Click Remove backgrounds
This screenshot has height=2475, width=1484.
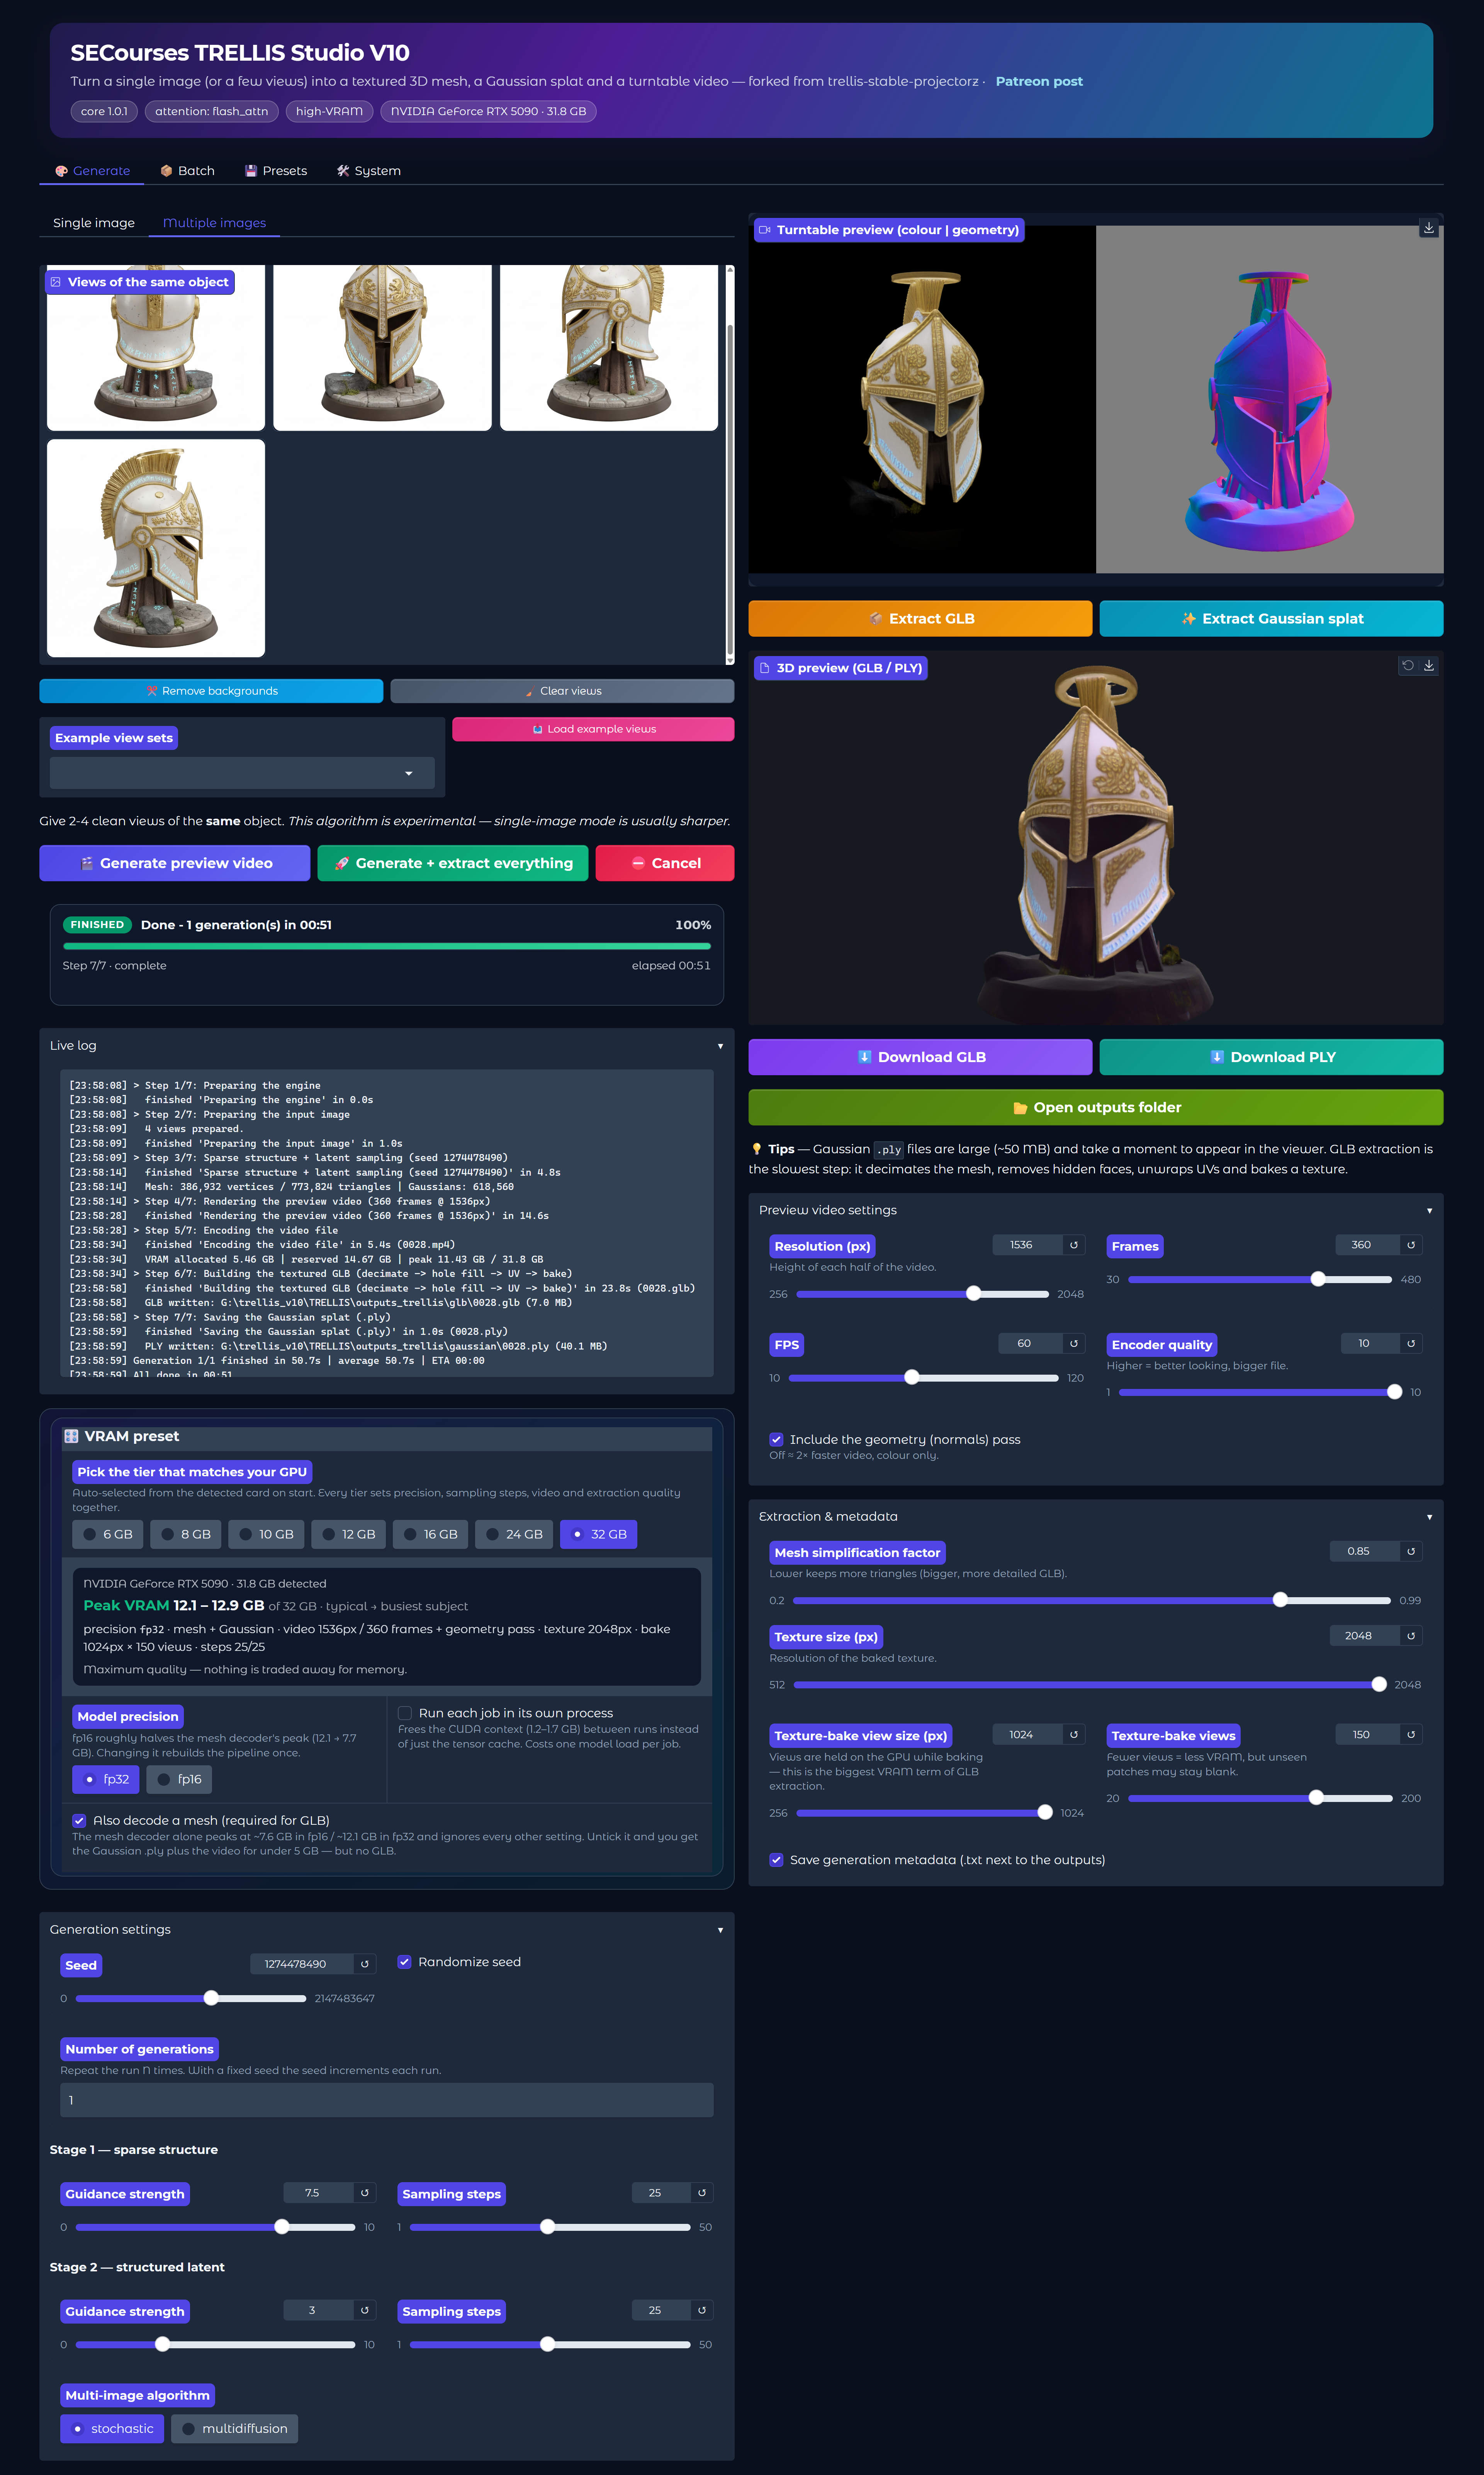(211, 691)
